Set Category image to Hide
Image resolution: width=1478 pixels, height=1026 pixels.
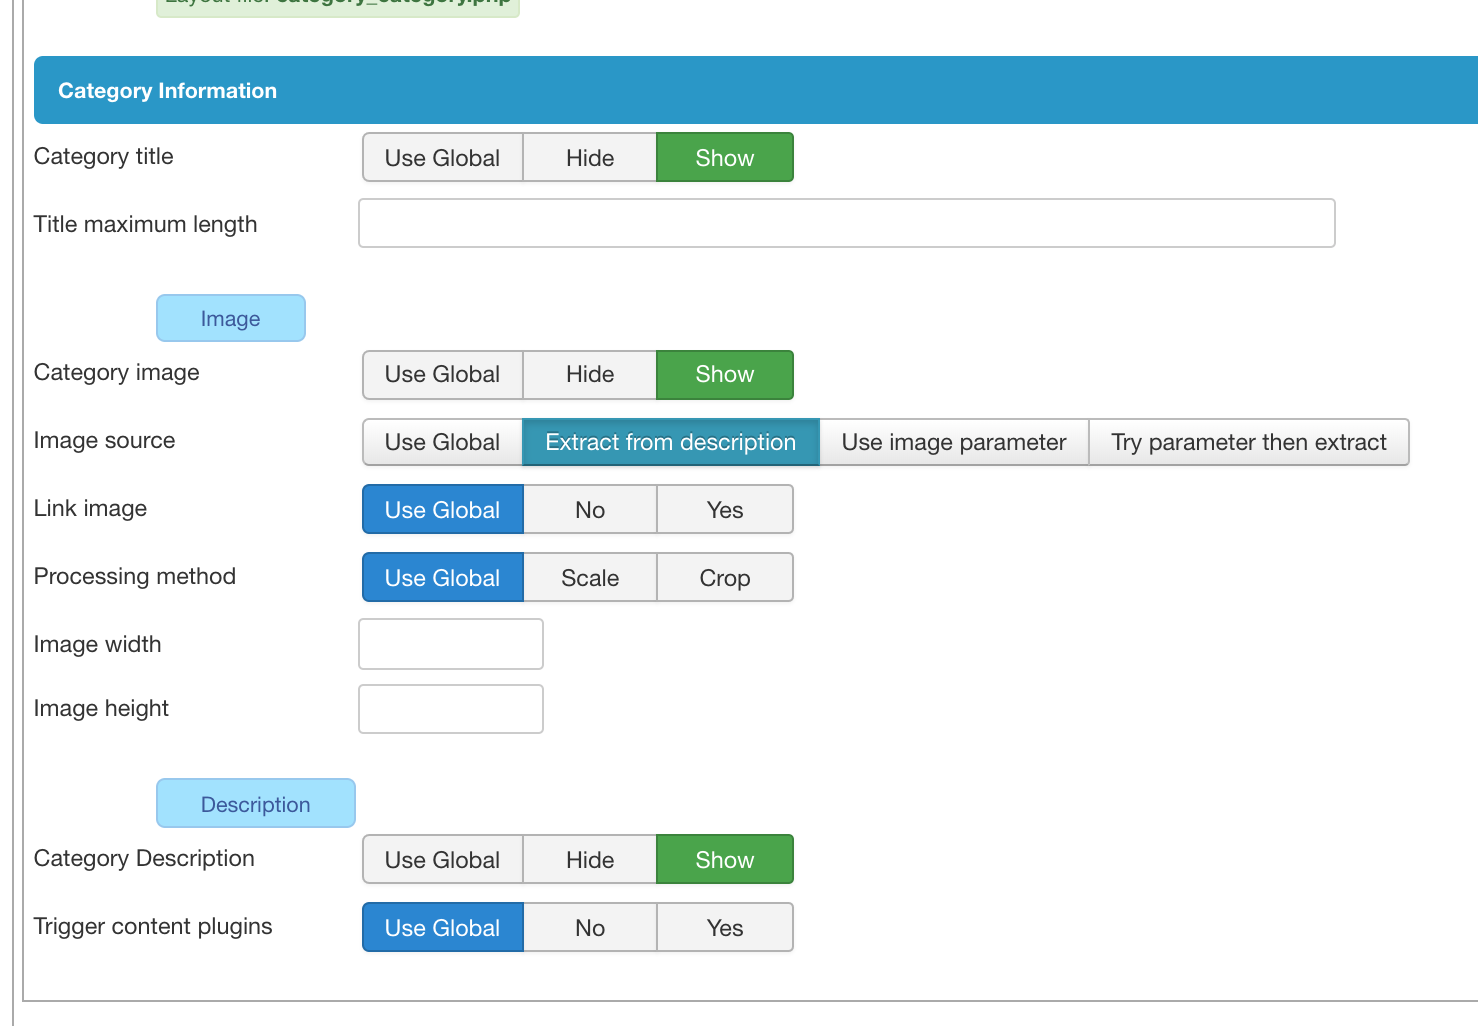pyautogui.click(x=590, y=374)
